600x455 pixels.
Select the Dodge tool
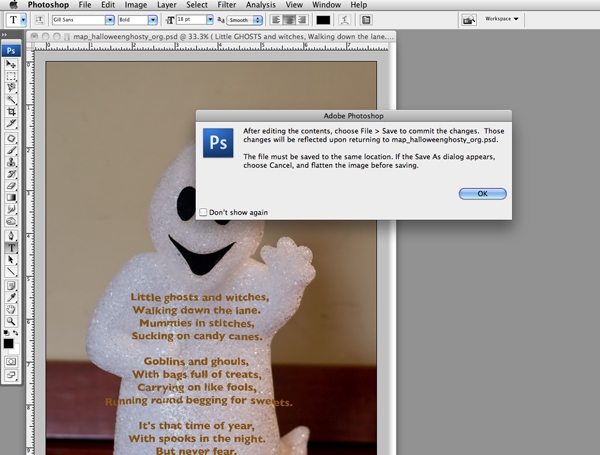(11, 221)
